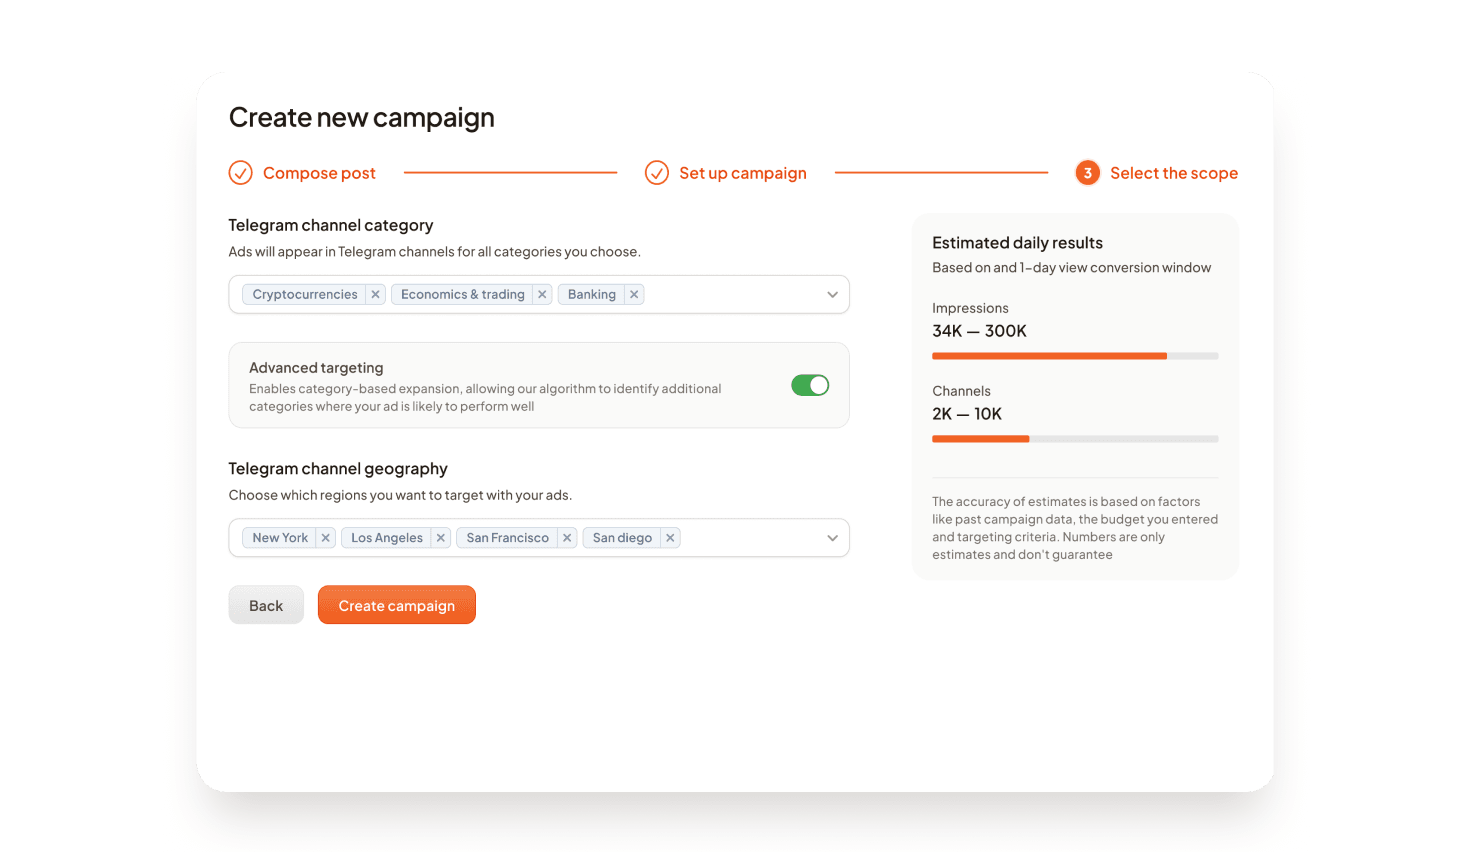The height and width of the screenshot is (852, 1472).
Task: Click the Compose post checkmark icon
Action: tap(241, 173)
